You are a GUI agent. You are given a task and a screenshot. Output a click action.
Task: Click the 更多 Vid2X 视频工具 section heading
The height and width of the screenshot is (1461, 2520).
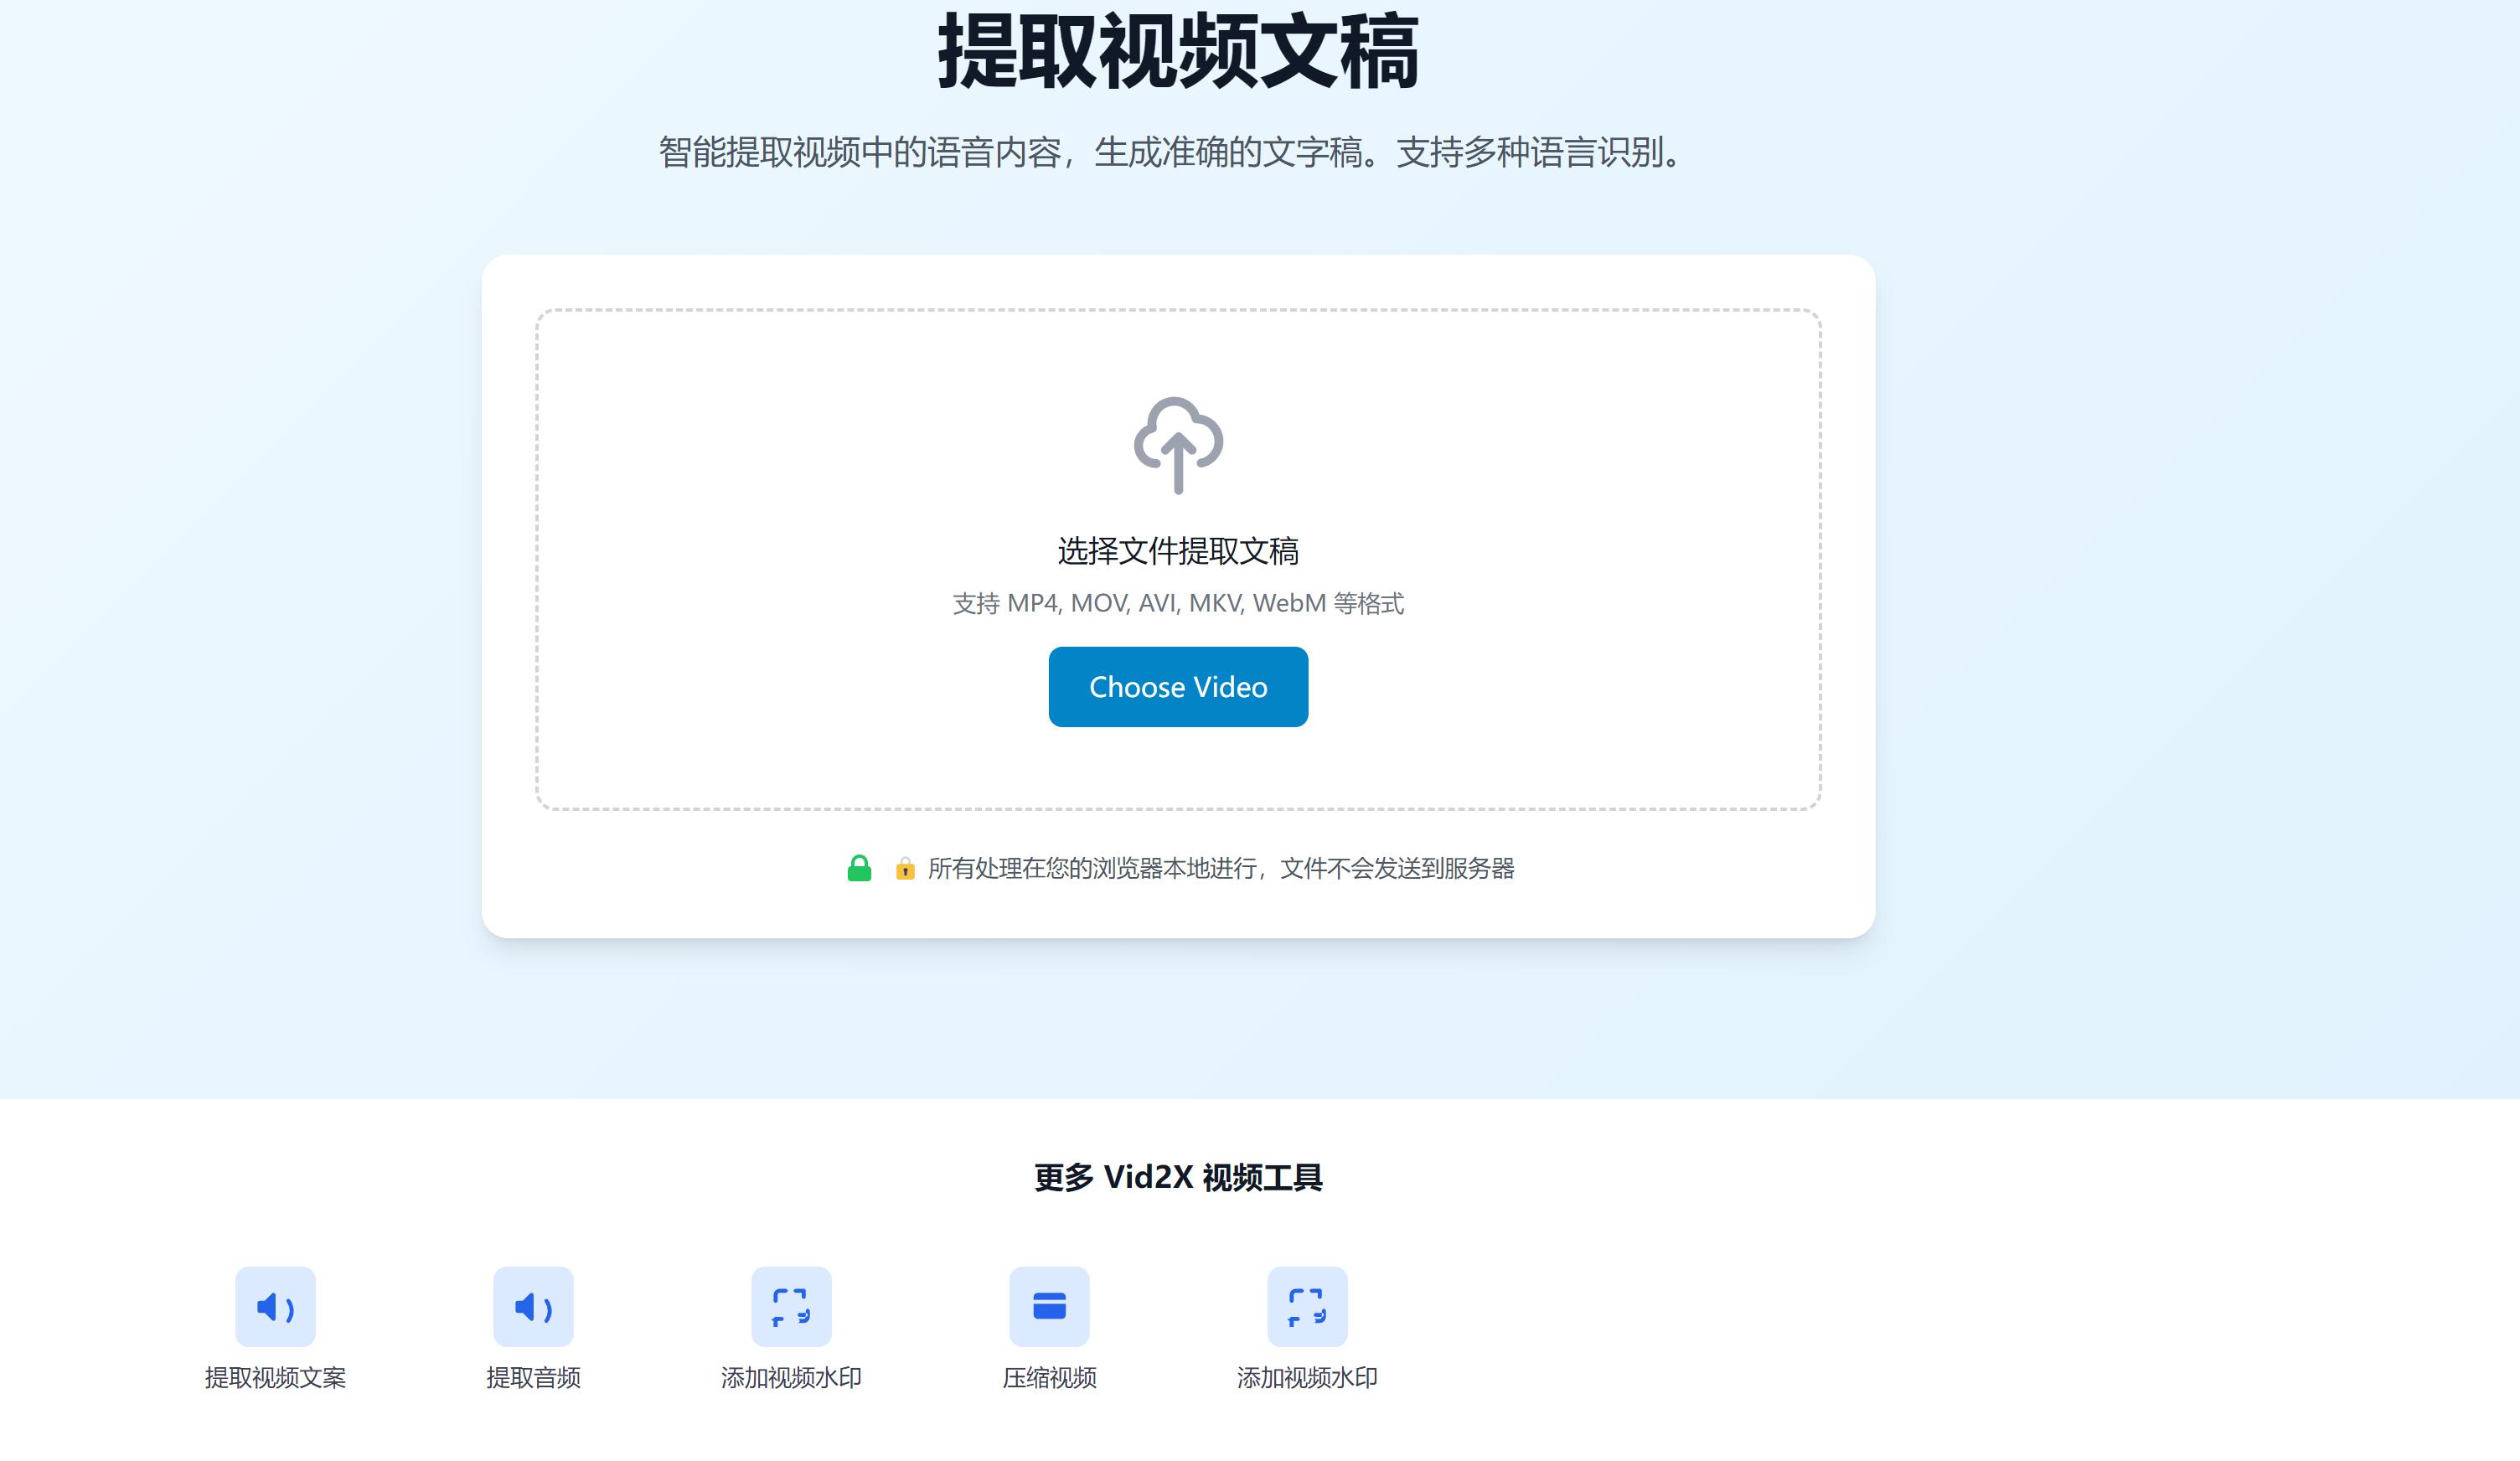(x=1176, y=1177)
